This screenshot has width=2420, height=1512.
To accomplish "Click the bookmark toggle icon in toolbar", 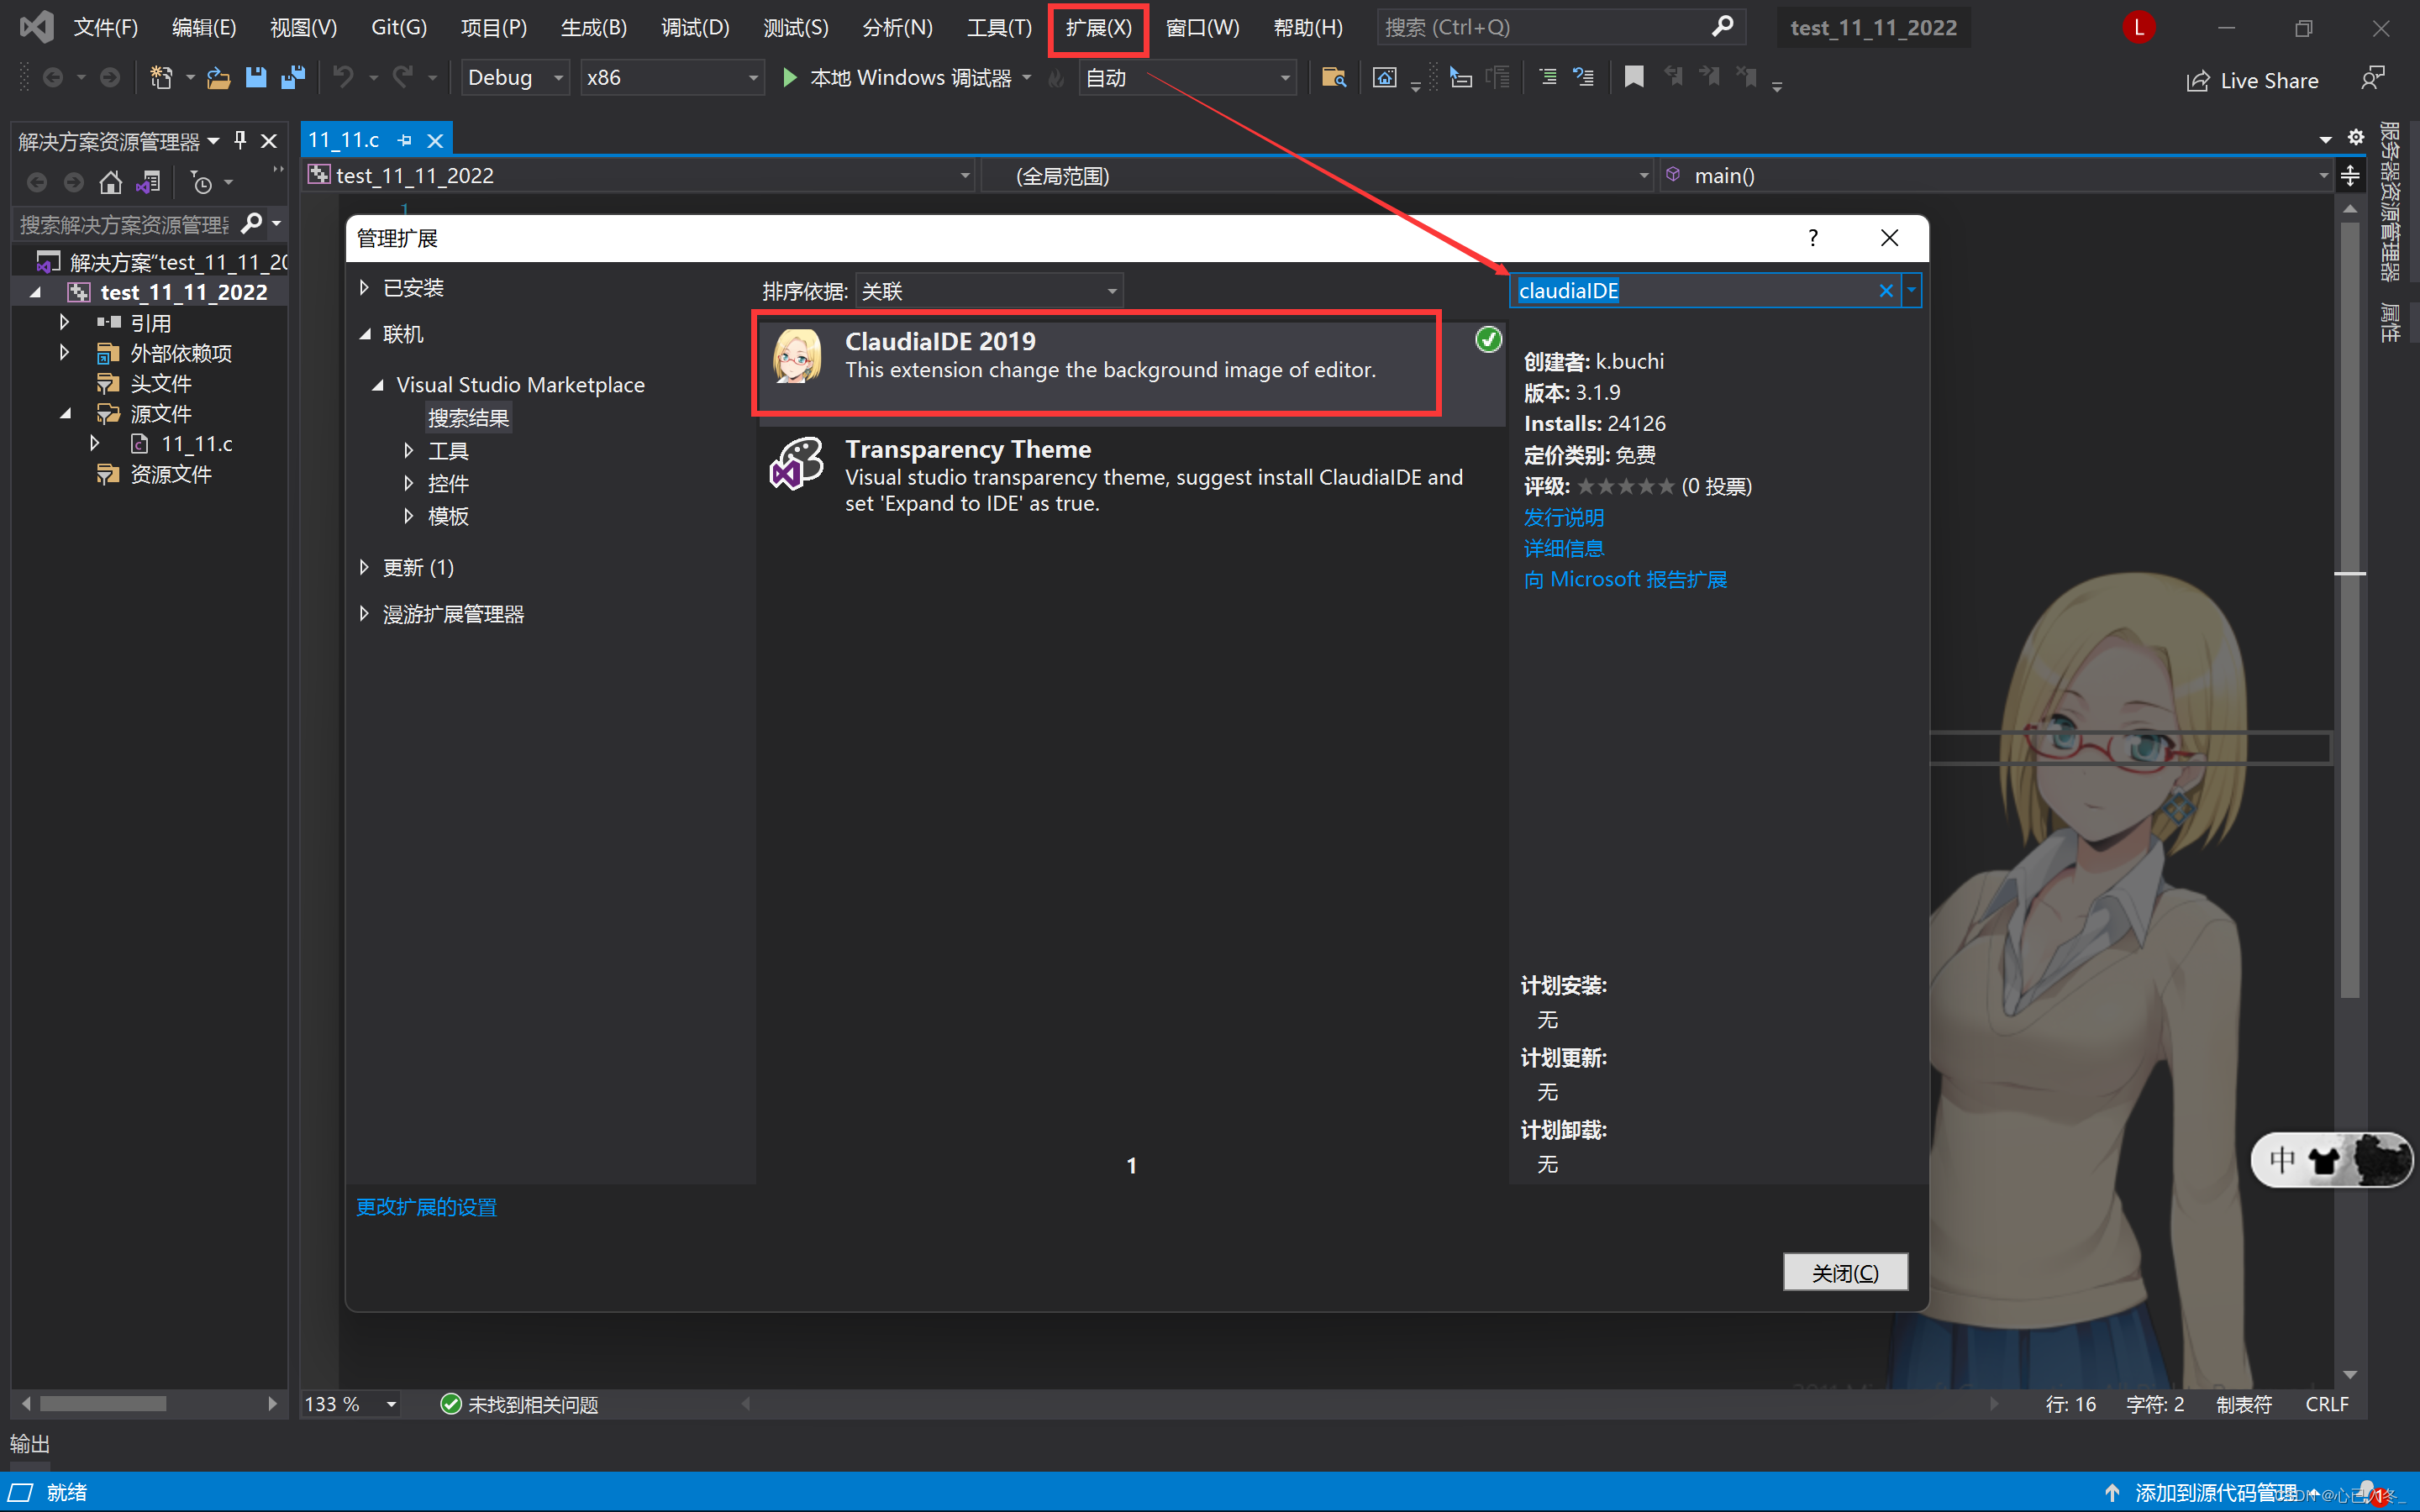I will [x=1634, y=77].
